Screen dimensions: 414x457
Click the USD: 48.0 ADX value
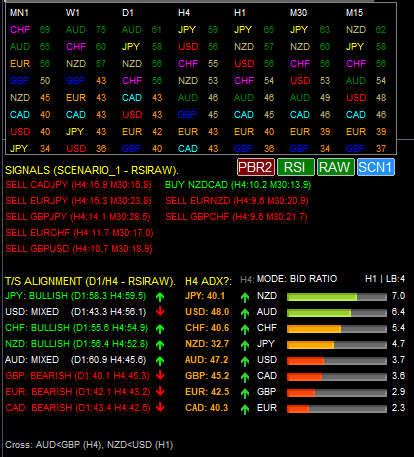[207, 312]
